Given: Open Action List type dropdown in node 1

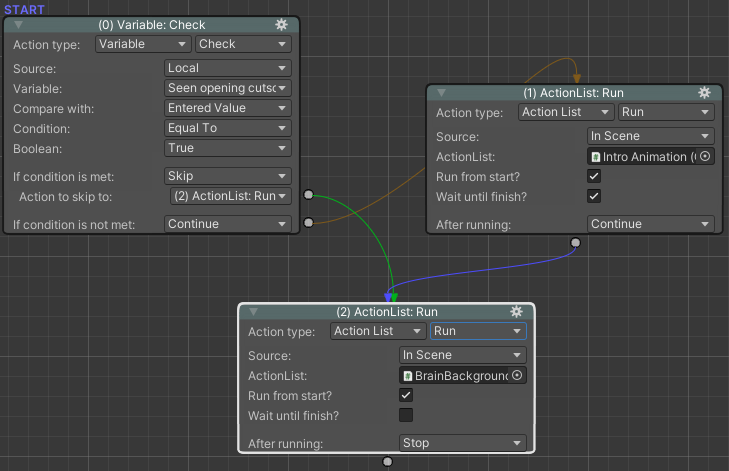Looking at the screenshot, I should (x=566, y=112).
